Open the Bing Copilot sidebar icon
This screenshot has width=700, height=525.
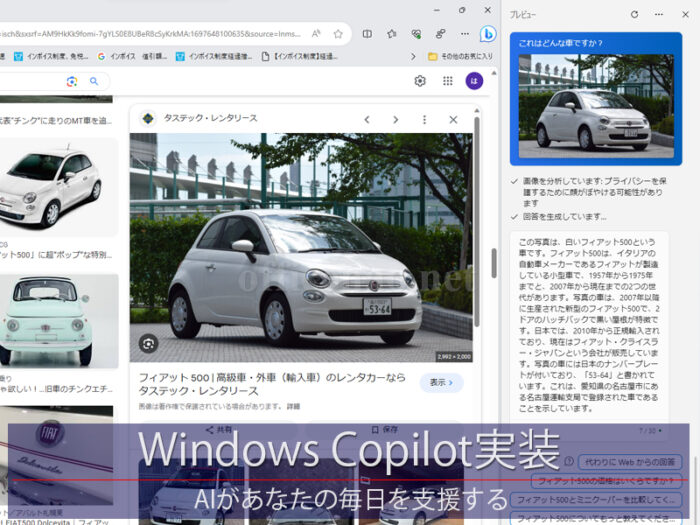pyautogui.click(x=488, y=33)
